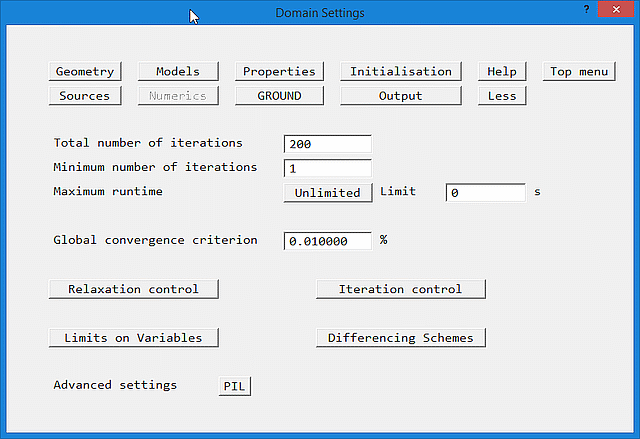Open the Geometry settings panel

(x=85, y=72)
